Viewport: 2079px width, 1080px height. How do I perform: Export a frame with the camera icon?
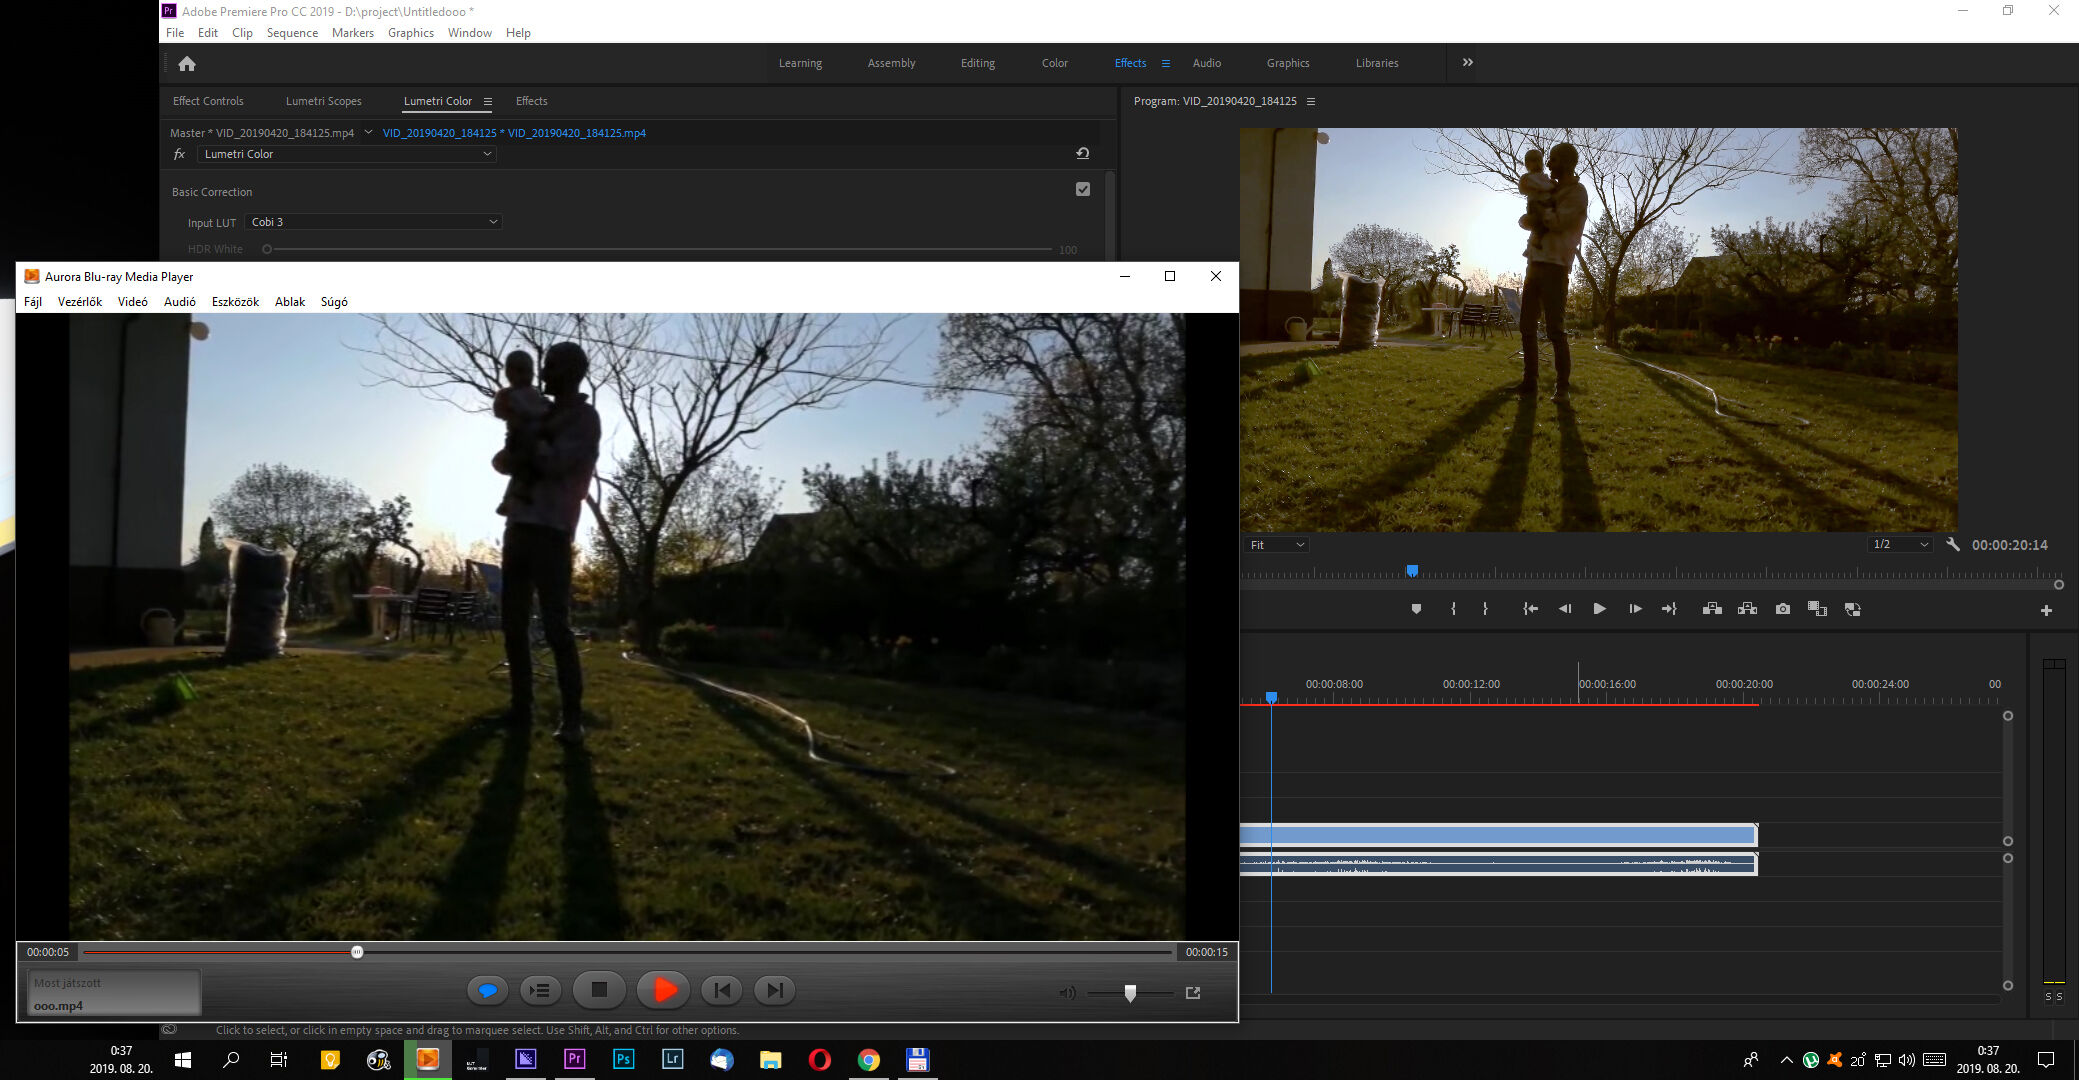1782,609
